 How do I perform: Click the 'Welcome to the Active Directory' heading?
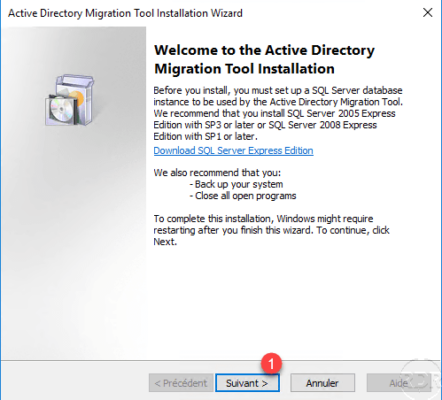pyautogui.click(x=264, y=59)
